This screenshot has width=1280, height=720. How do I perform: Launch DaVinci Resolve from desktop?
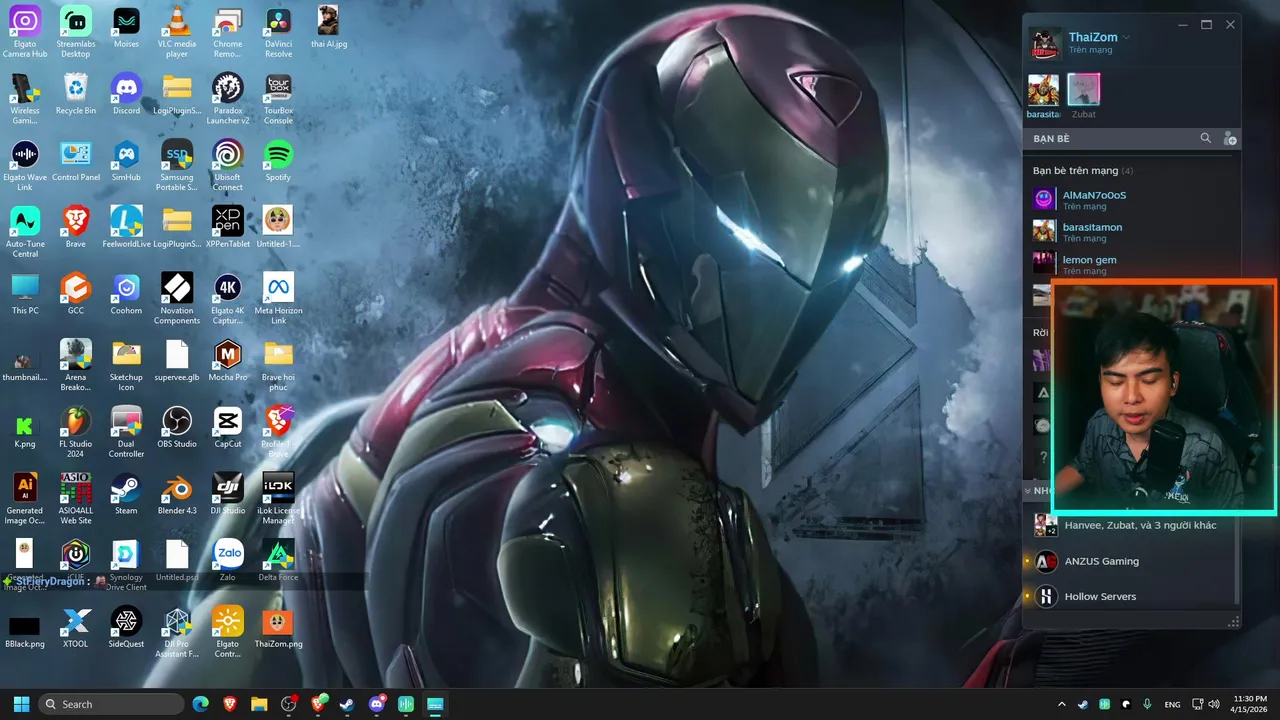click(278, 31)
